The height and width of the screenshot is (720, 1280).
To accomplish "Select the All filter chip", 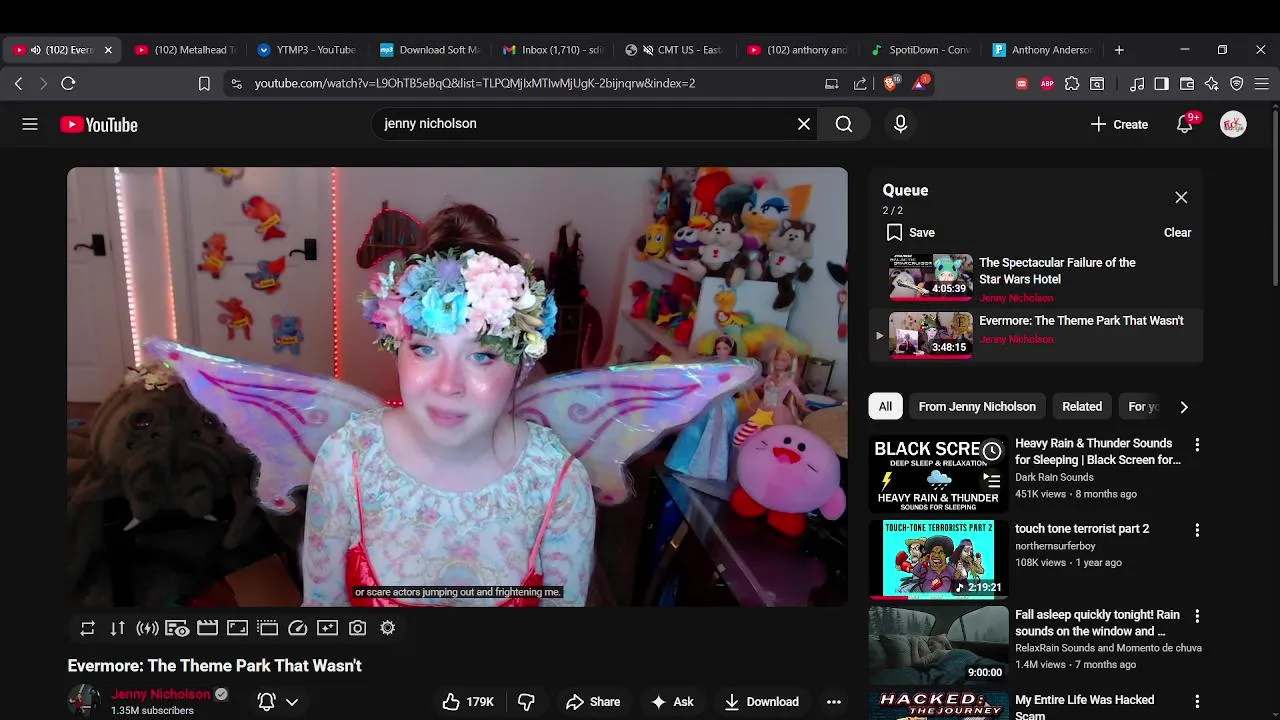I will point(885,407).
